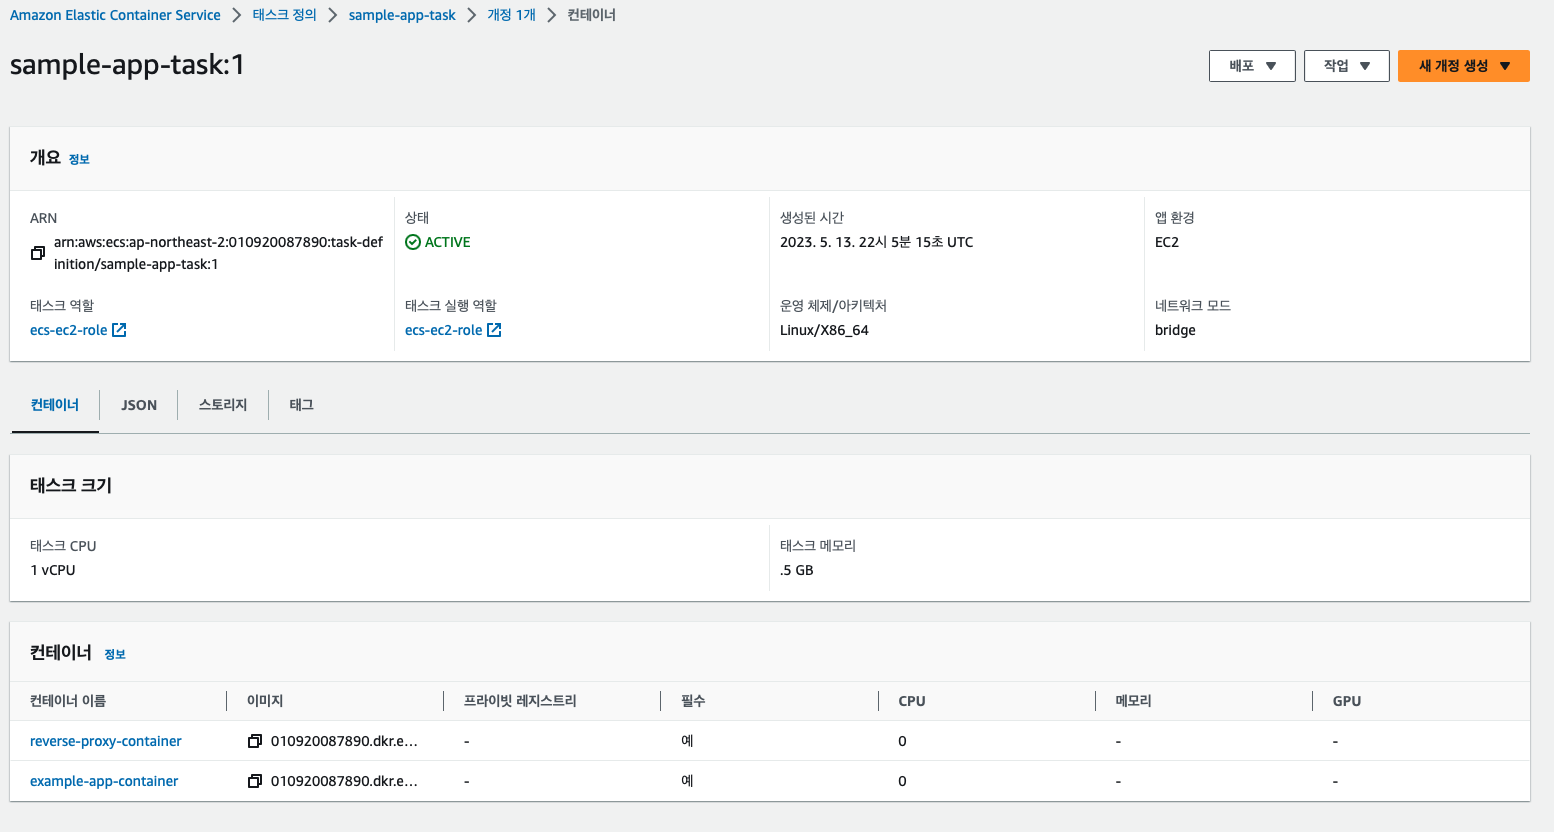Open external link icon beside task execution role
1554x832 pixels.
(x=494, y=330)
